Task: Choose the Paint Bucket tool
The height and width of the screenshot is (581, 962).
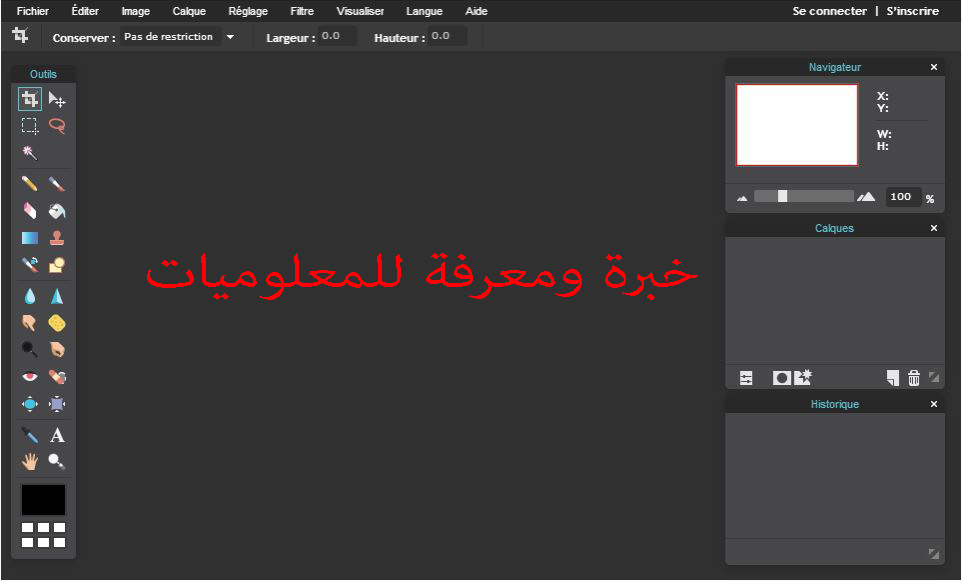Action: (x=57, y=211)
